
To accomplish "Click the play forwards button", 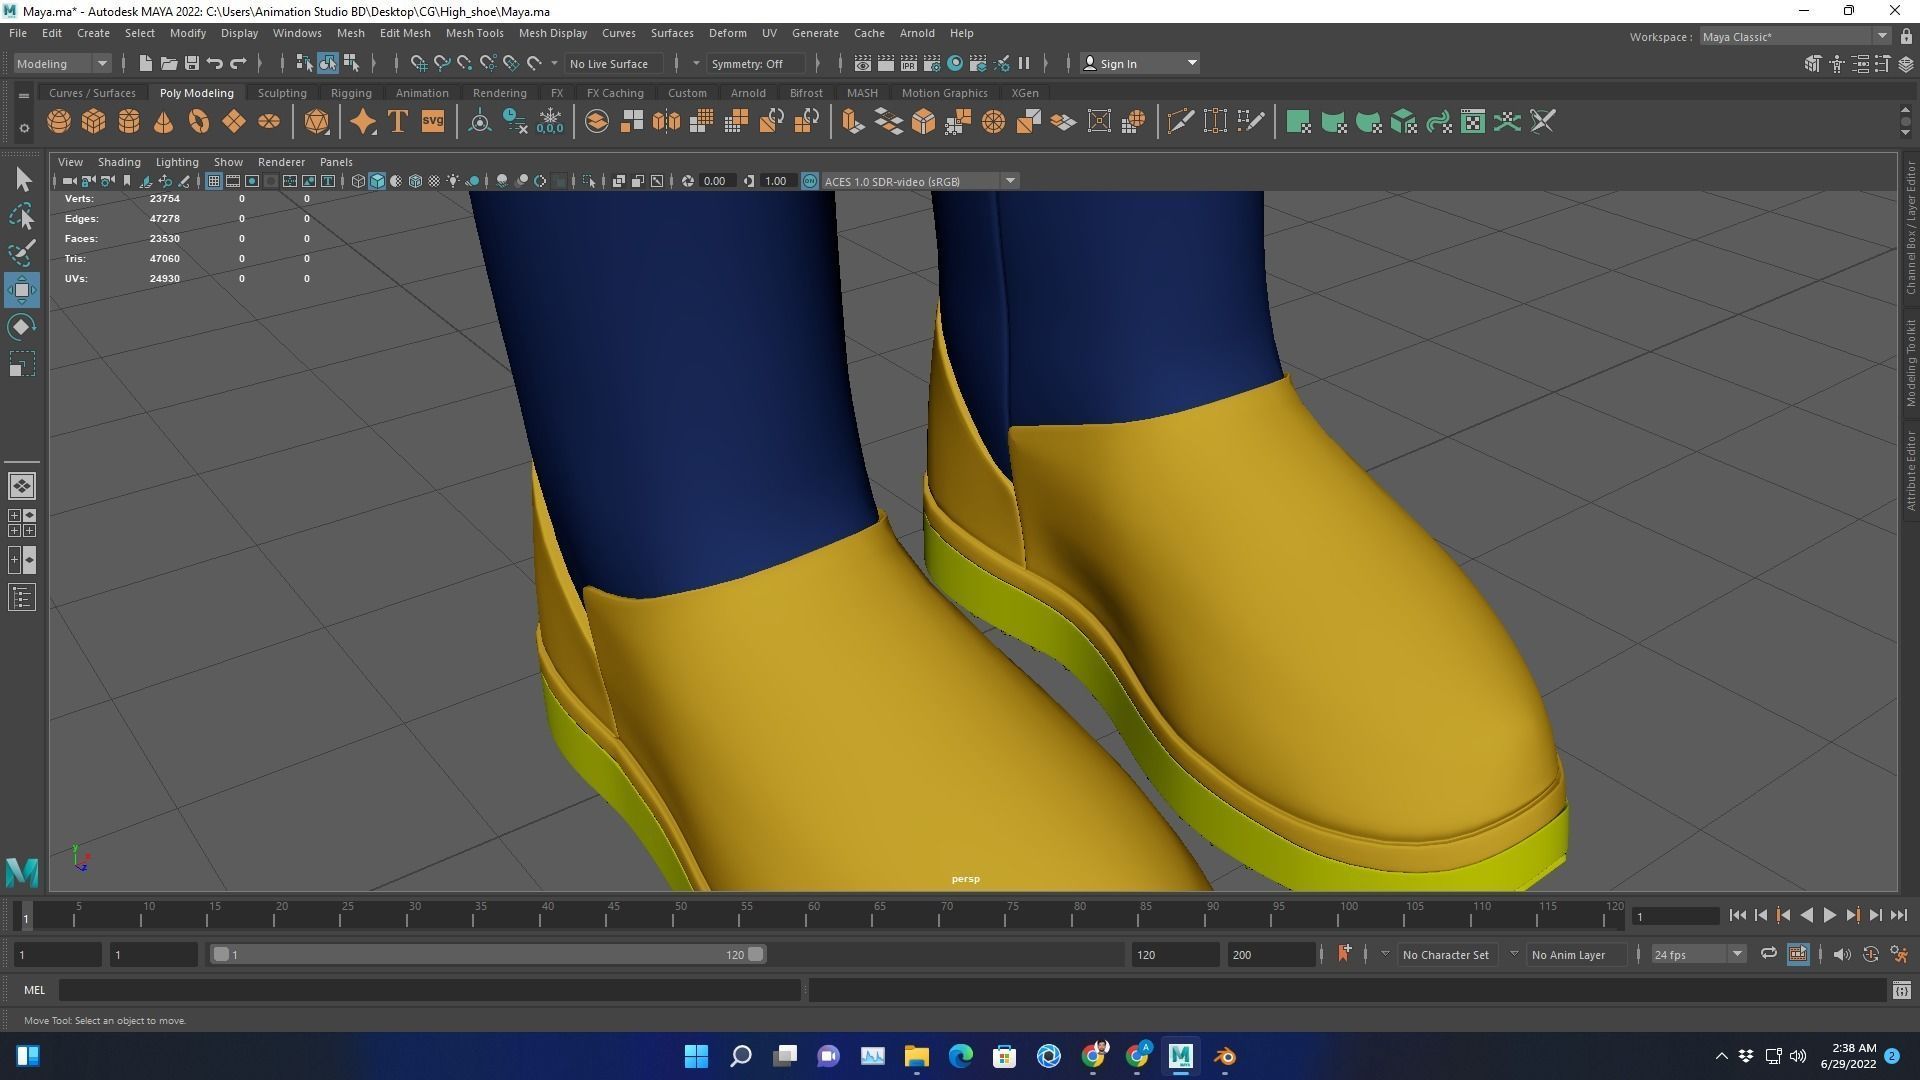I will tap(1829, 915).
